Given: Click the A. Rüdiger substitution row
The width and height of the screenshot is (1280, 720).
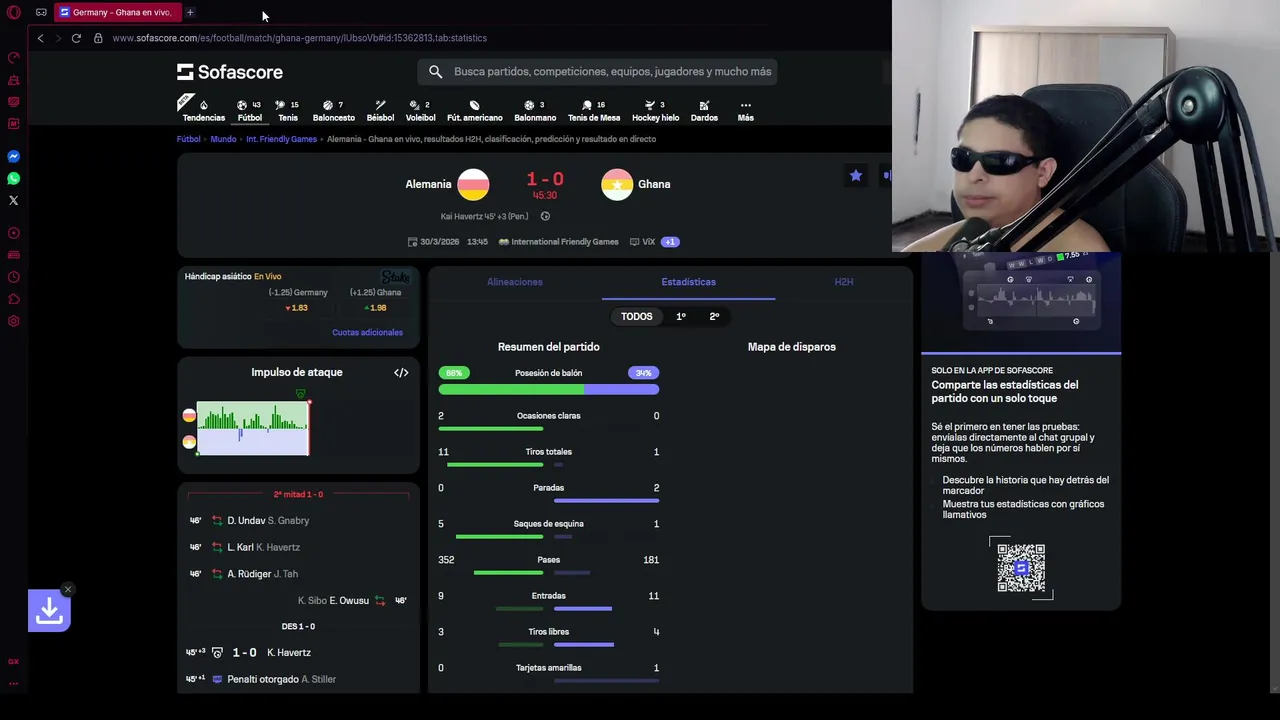Looking at the screenshot, I should pyautogui.click(x=298, y=574).
